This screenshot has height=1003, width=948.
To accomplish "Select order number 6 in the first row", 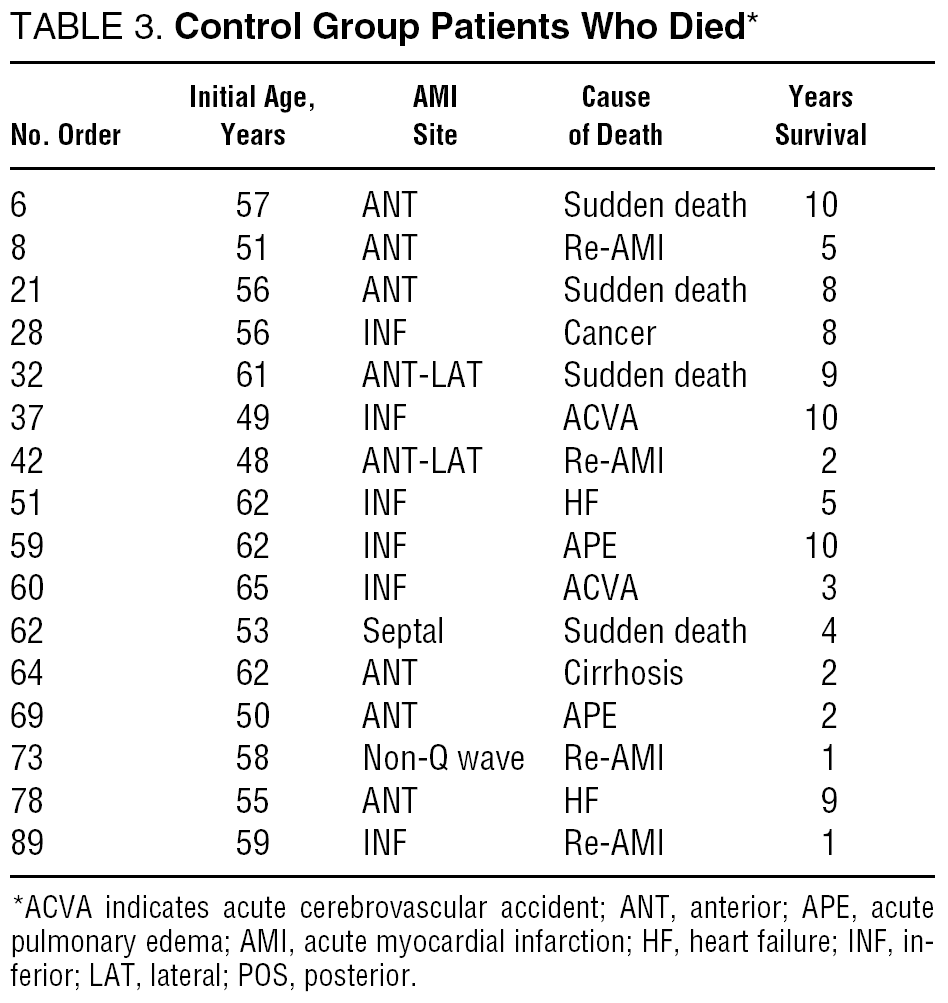I will 19,205.
